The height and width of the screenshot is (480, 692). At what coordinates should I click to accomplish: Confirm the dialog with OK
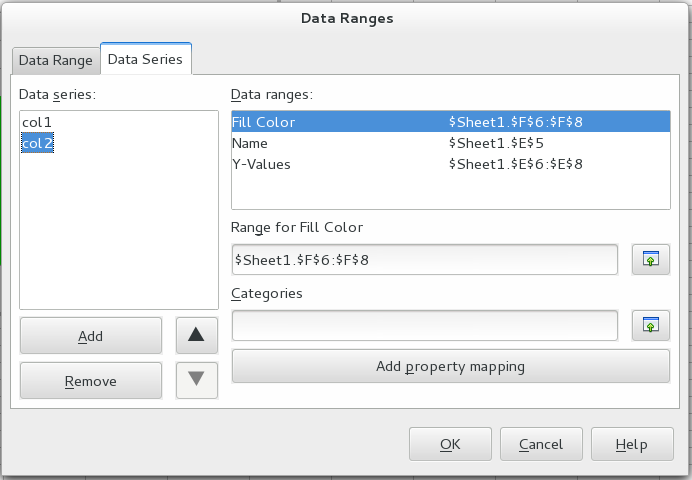450,444
